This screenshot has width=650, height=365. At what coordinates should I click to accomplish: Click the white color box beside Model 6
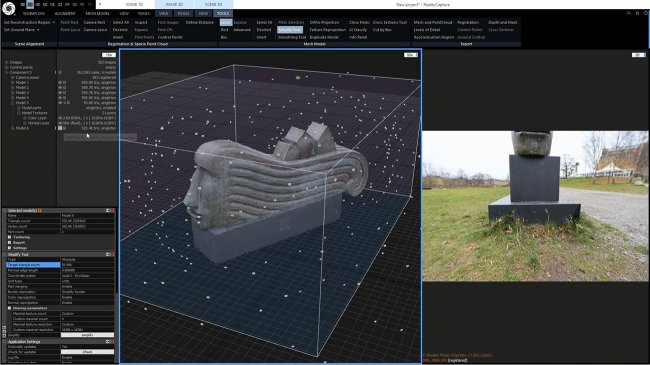(x=60, y=128)
